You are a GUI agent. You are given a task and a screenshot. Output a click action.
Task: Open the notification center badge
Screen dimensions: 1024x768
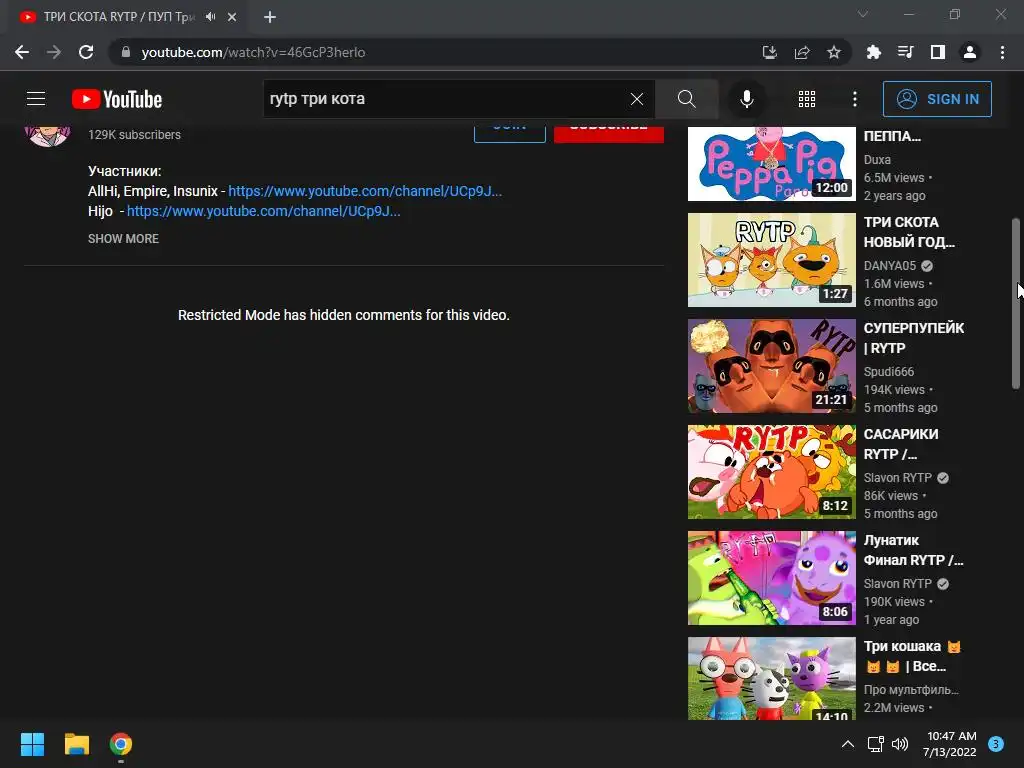point(996,744)
